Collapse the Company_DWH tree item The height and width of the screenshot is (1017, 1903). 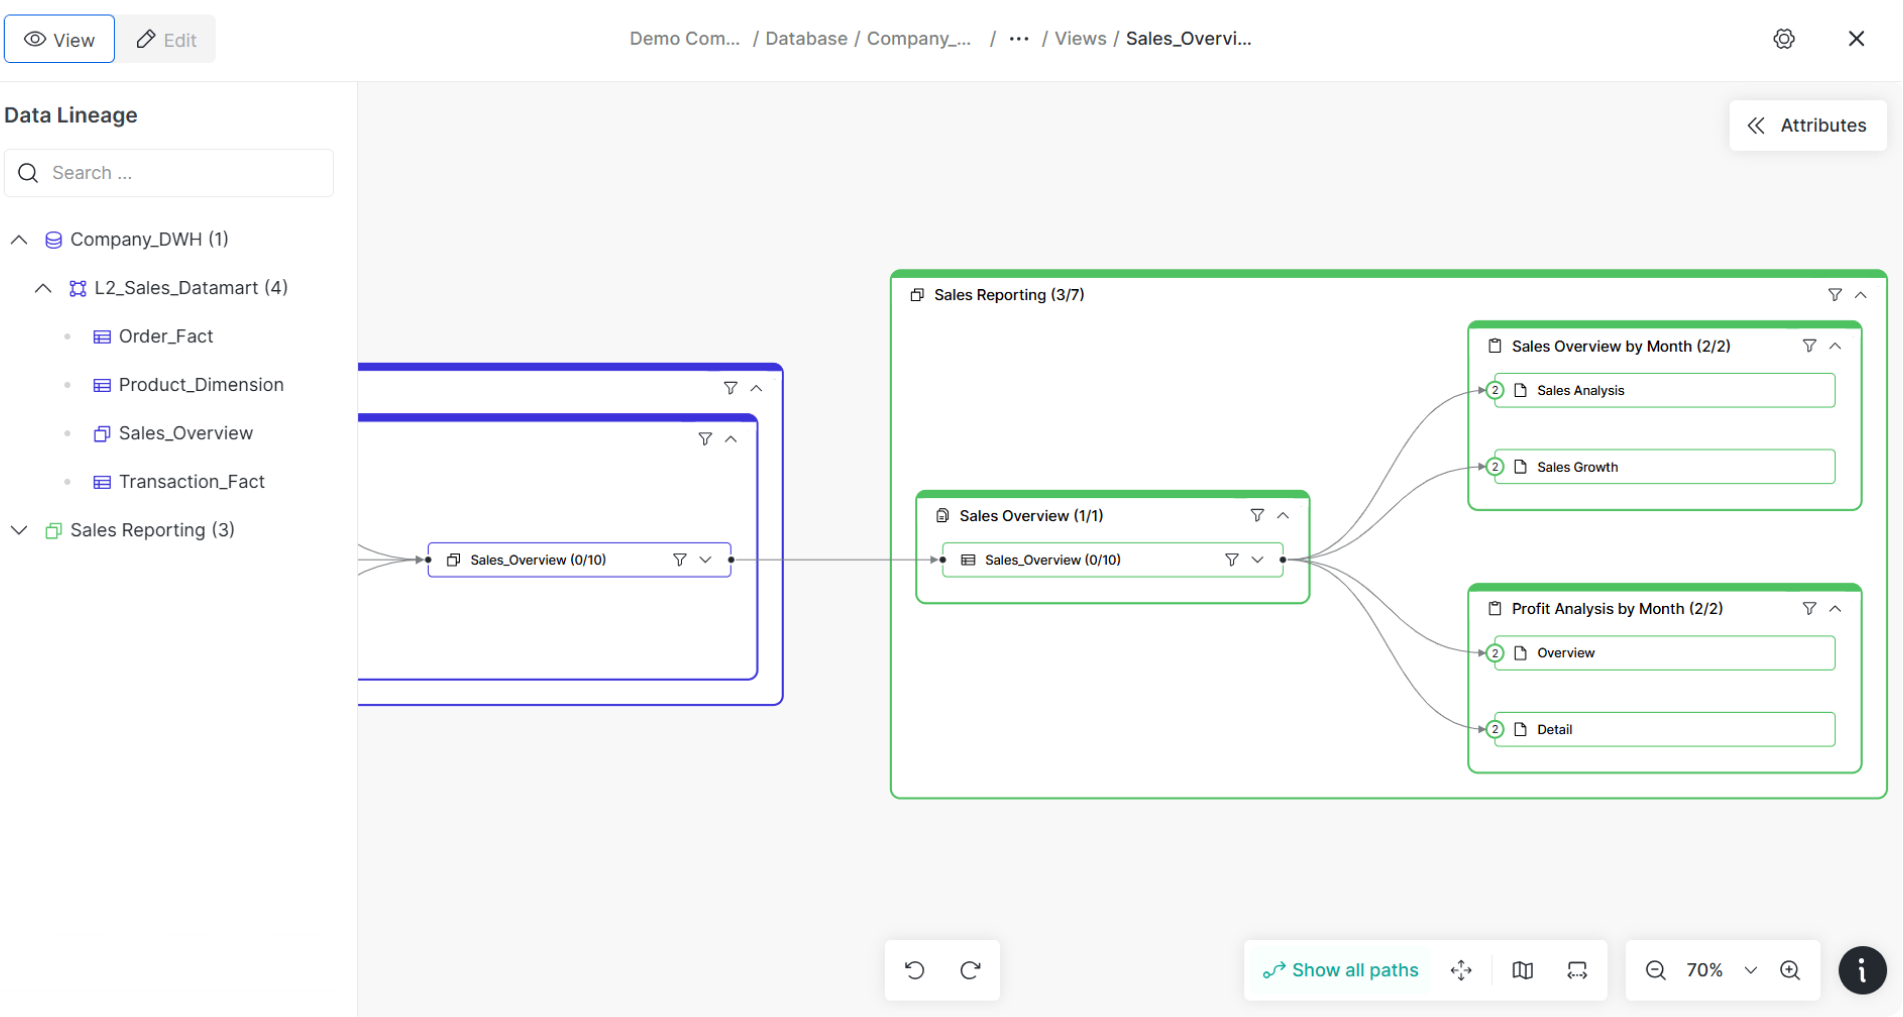[x=18, y=239]
